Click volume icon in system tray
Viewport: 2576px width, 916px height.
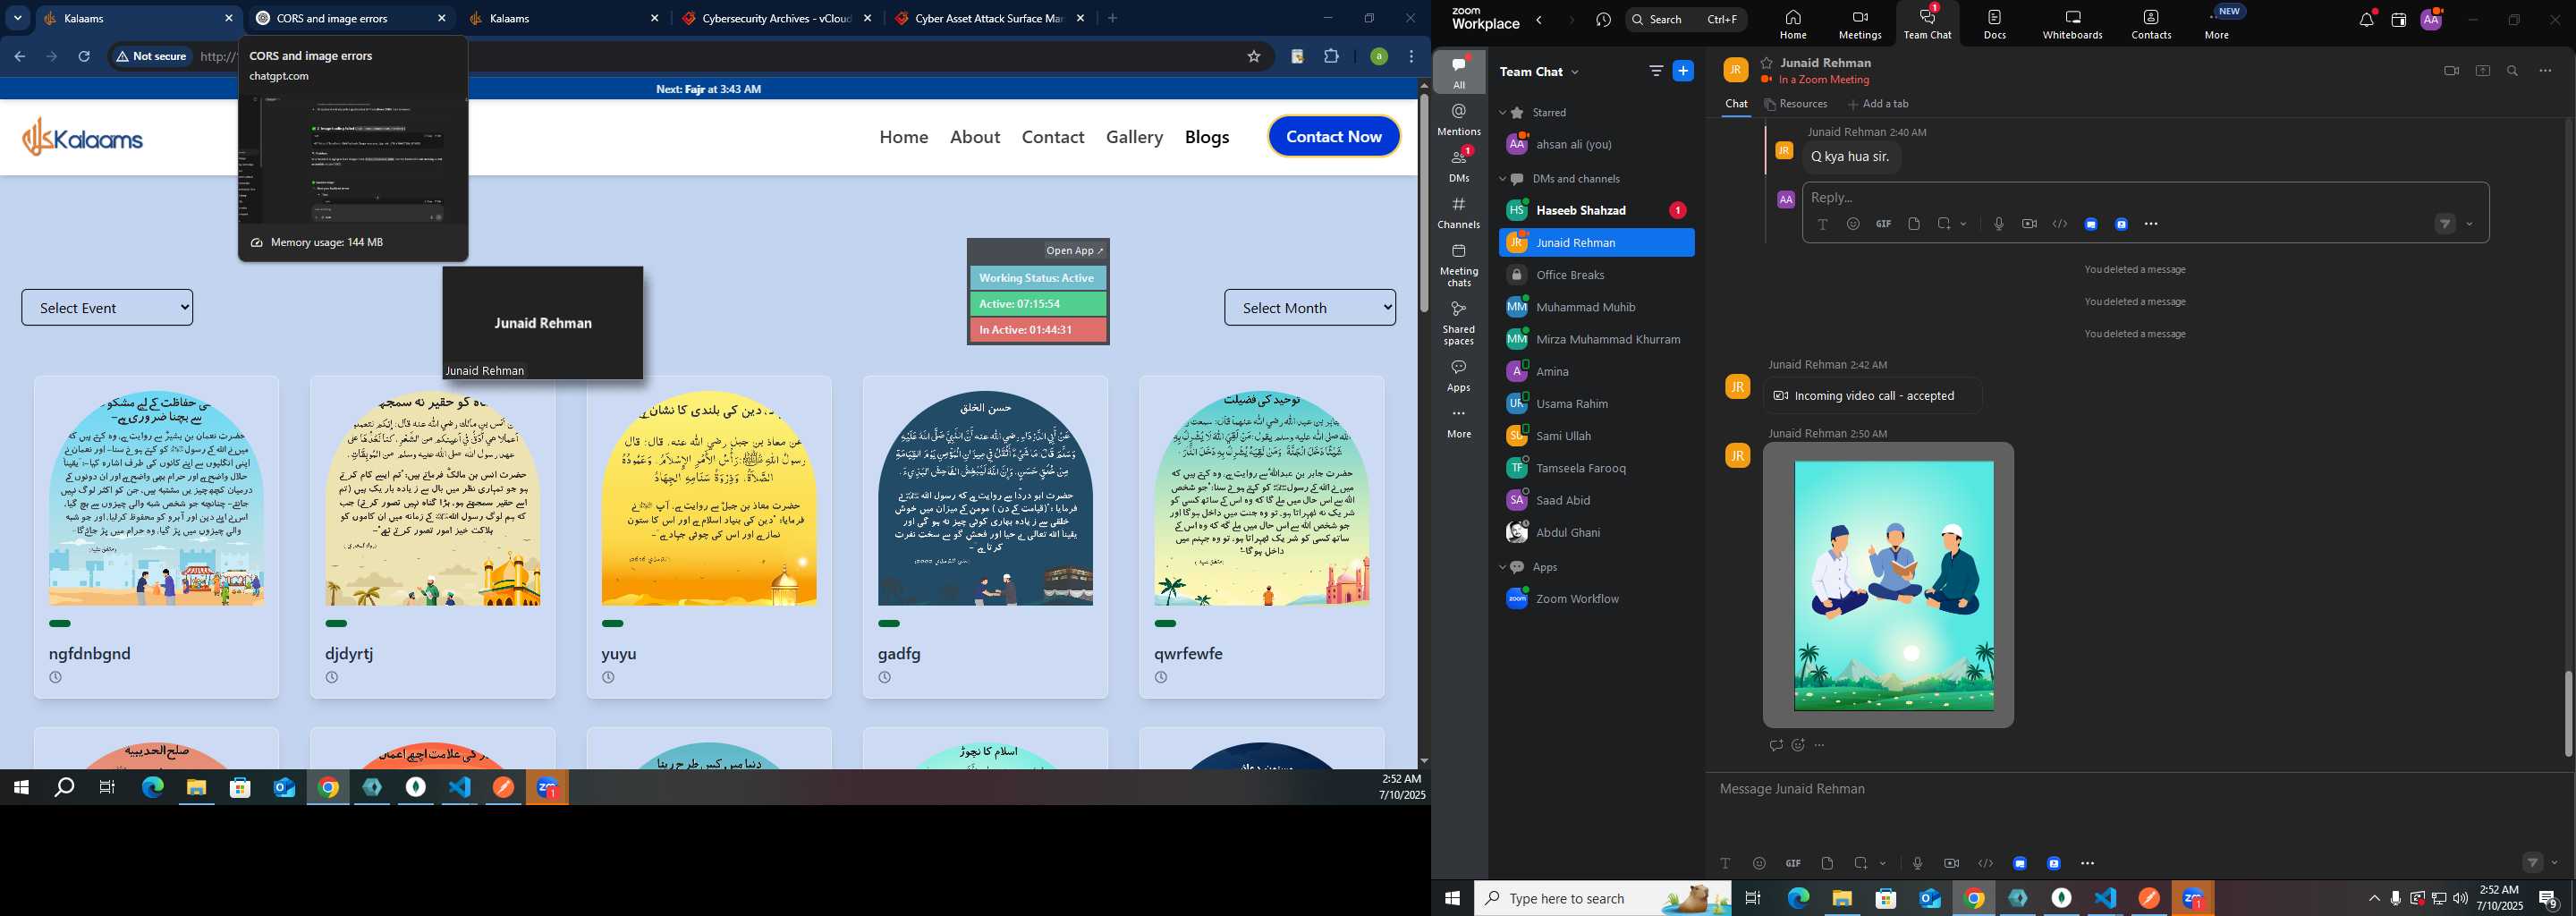click(2461, 898)
